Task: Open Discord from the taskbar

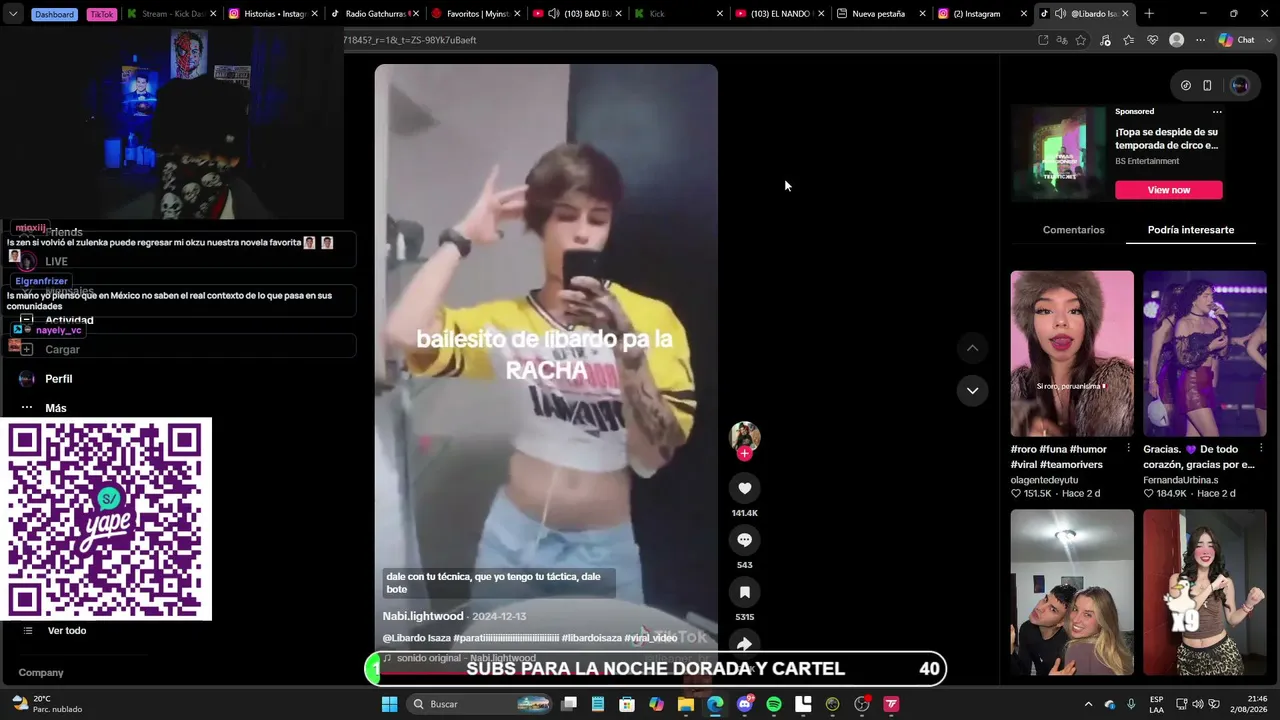Action: tap(745, 704)
